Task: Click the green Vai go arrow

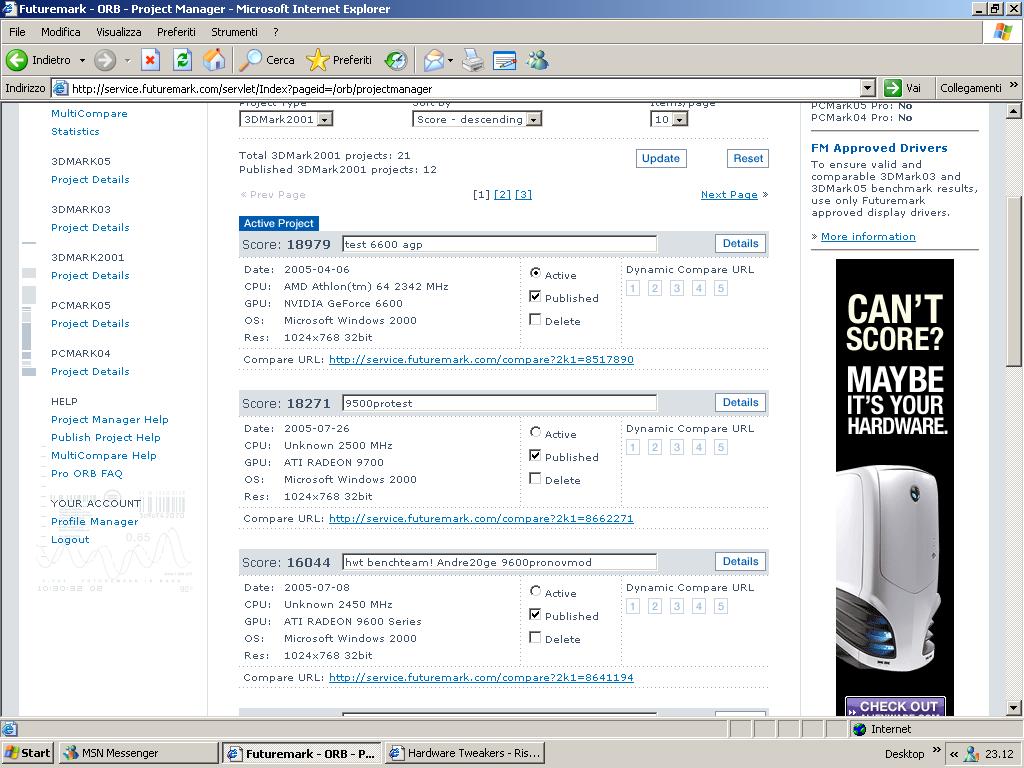Action: 893,88
